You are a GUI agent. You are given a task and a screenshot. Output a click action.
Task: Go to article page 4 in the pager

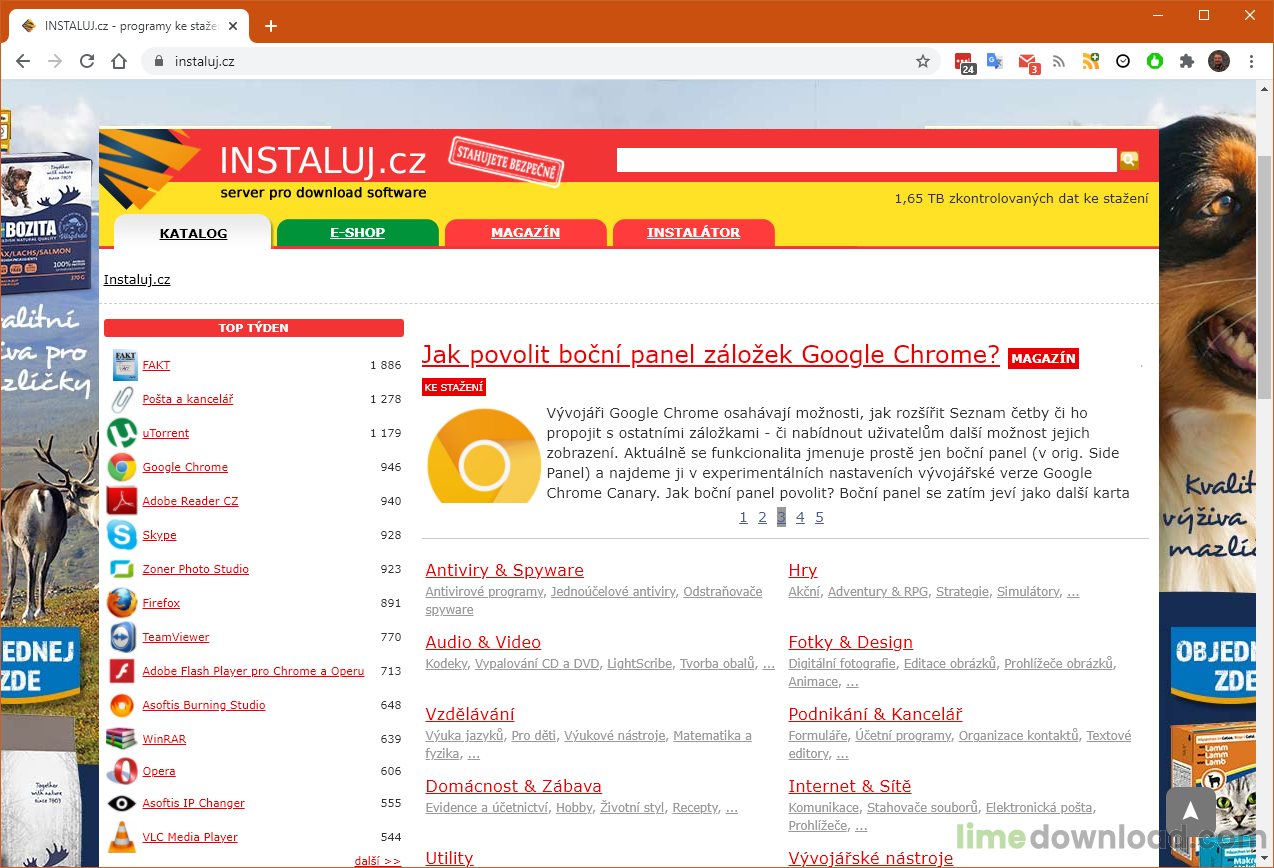[800, 517]
